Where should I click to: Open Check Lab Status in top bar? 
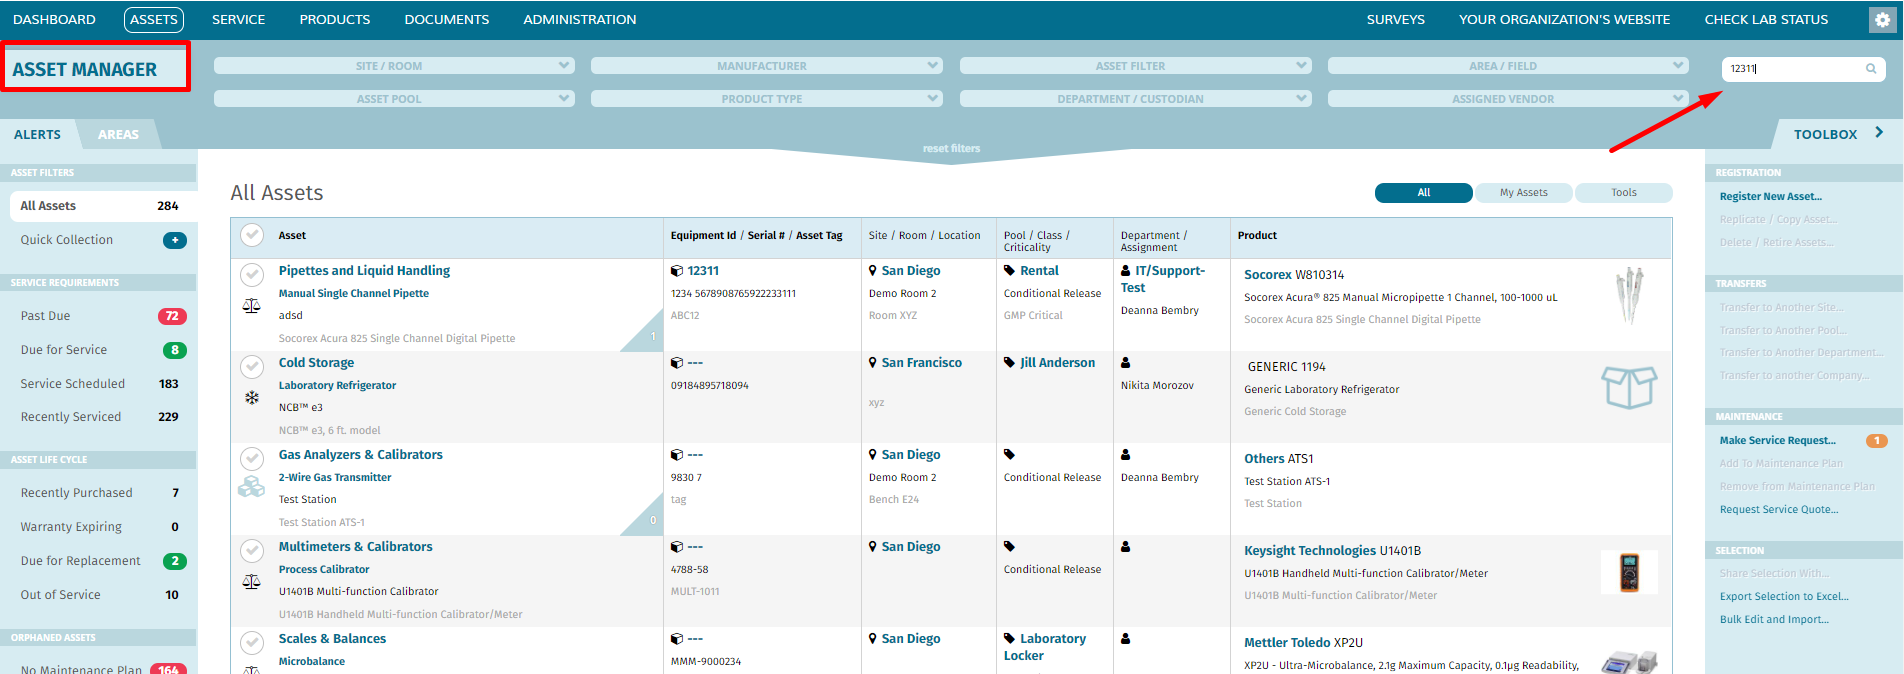1766,19
